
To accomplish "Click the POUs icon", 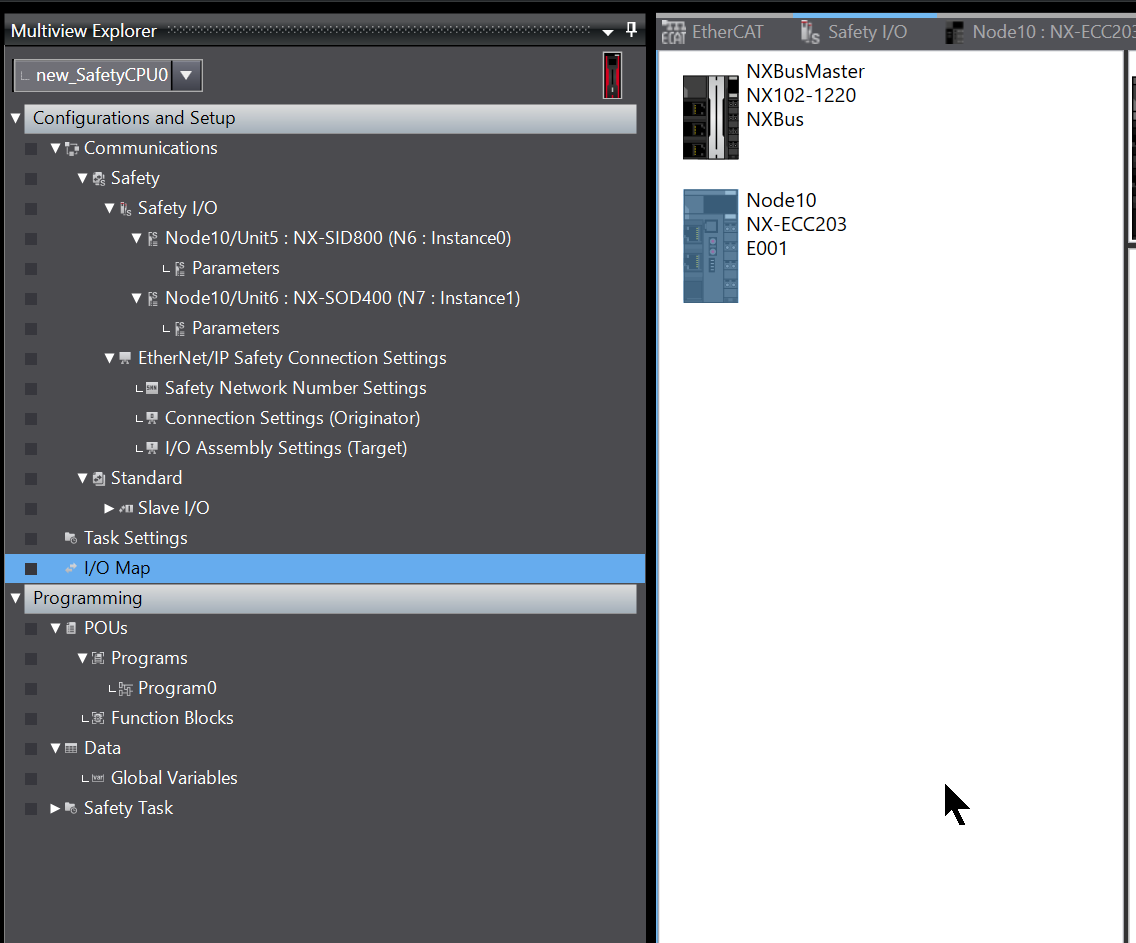I will 70,628.
